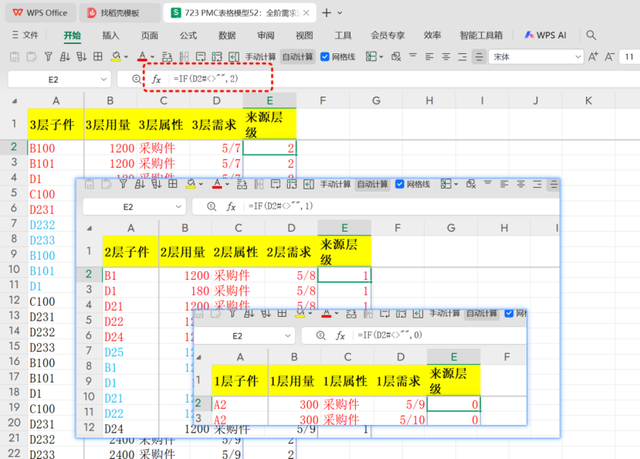Image resolution: width=640 pixels, height=459 pixels.
Task: Click the sort descending icon in main toolbar
Action: 81,57
